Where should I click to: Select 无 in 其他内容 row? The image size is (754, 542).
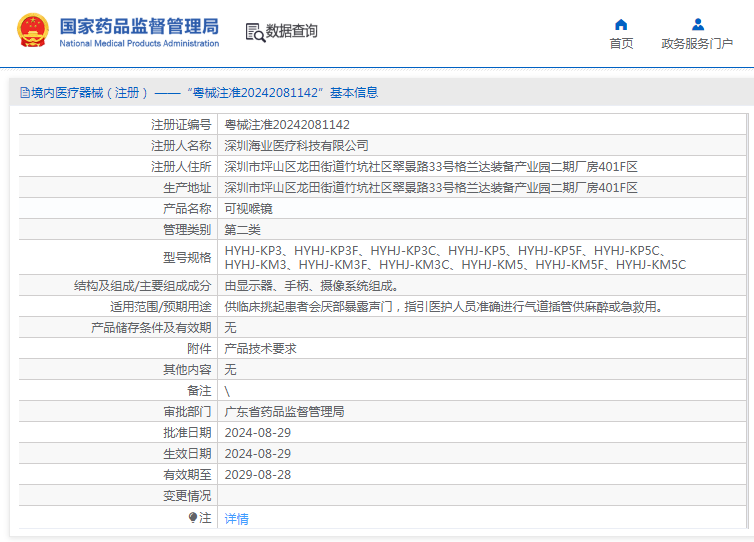click(230, 369)
